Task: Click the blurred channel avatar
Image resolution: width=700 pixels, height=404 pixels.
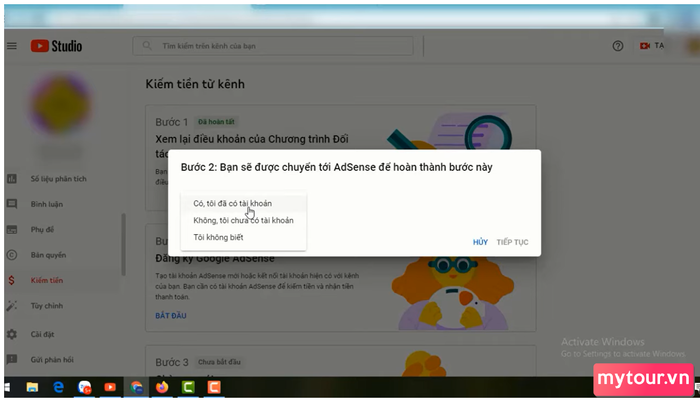Action: pos(61,105)
